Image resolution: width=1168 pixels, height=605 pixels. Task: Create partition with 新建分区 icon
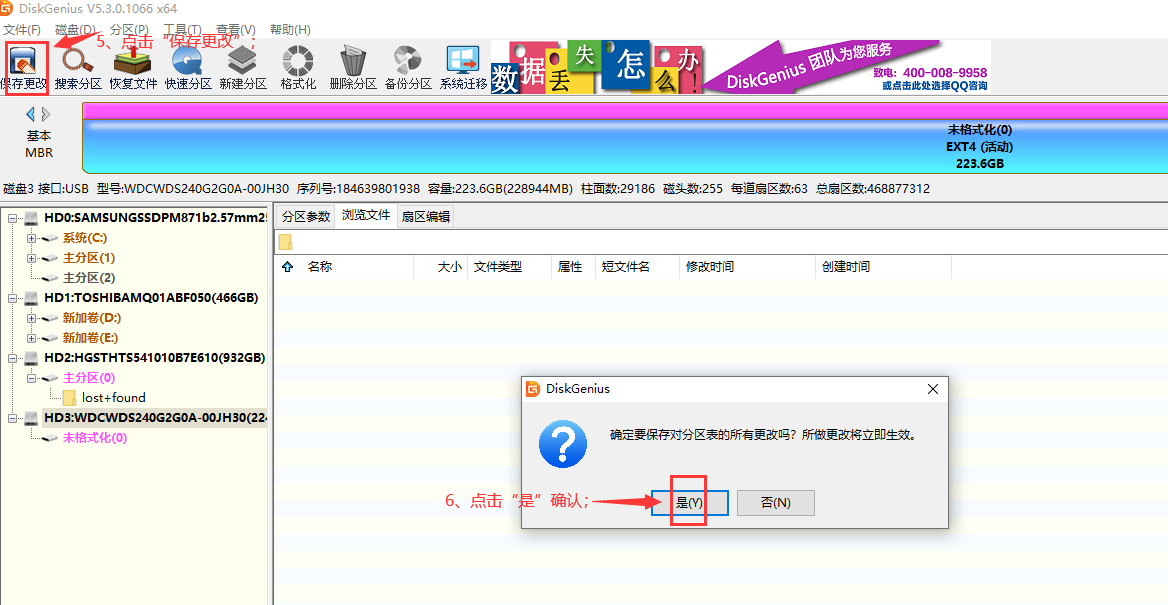coord(243,67)
